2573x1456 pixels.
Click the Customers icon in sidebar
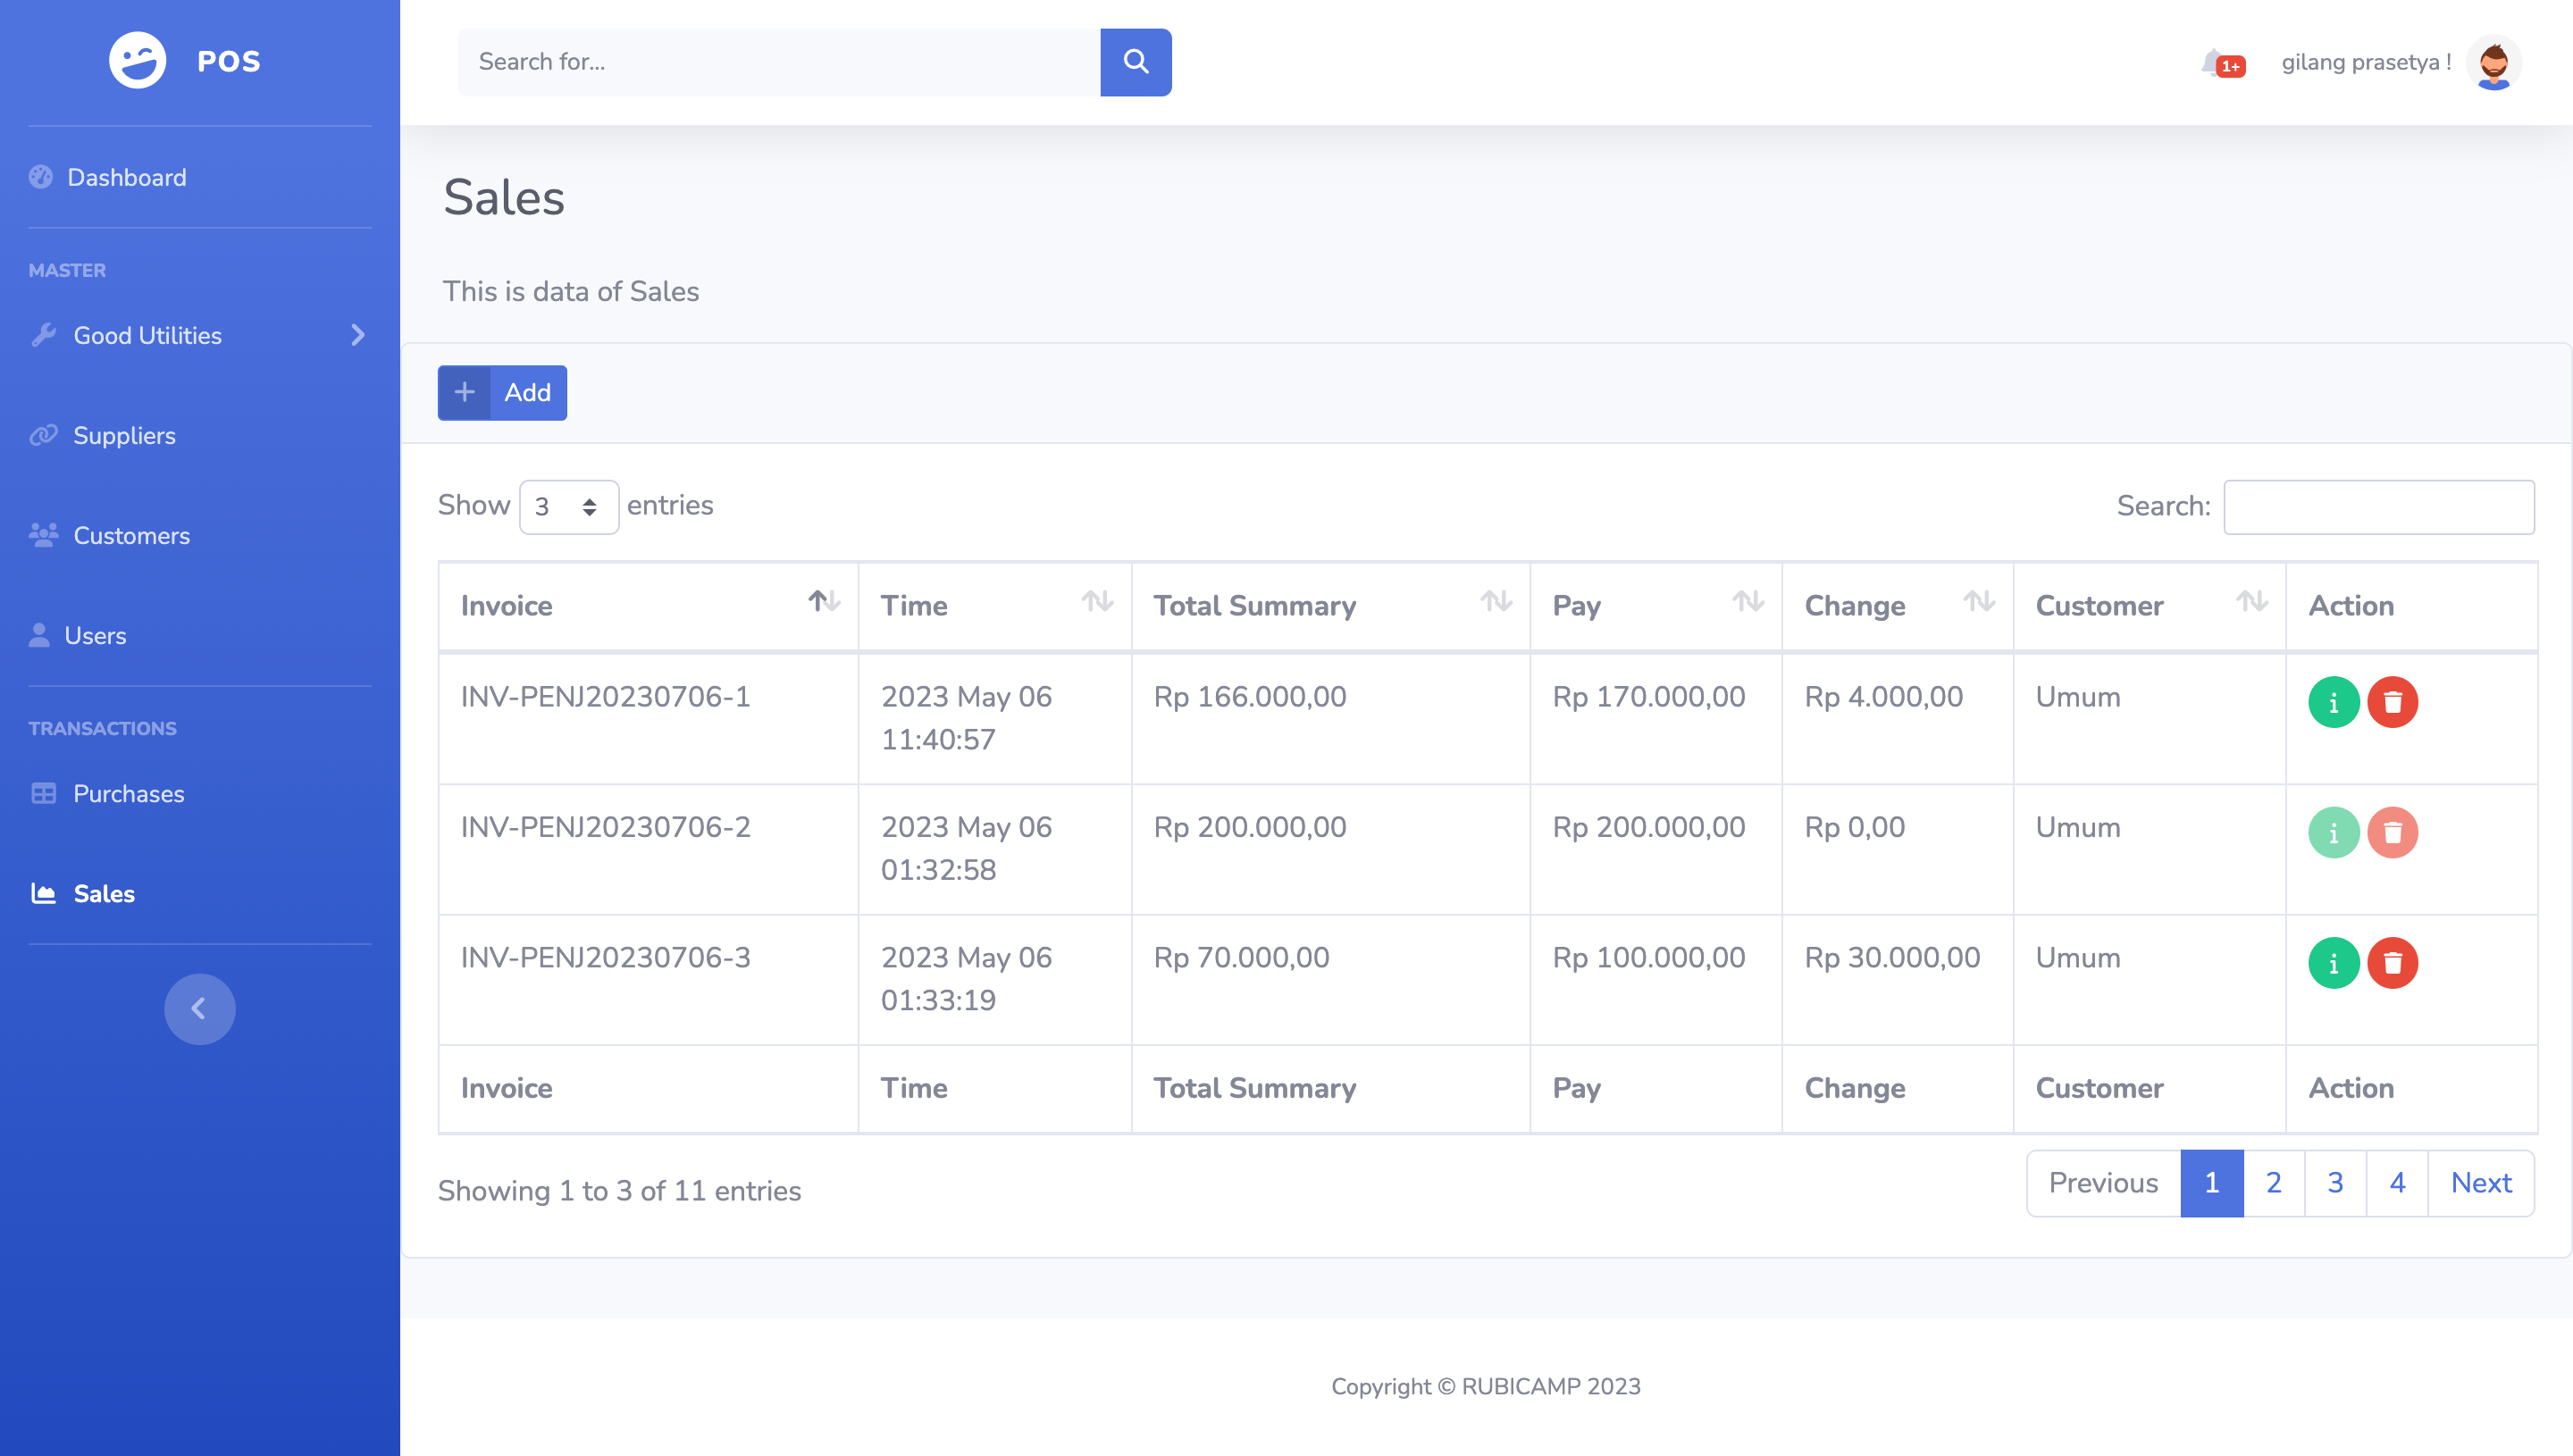click(x=43, y=535)
